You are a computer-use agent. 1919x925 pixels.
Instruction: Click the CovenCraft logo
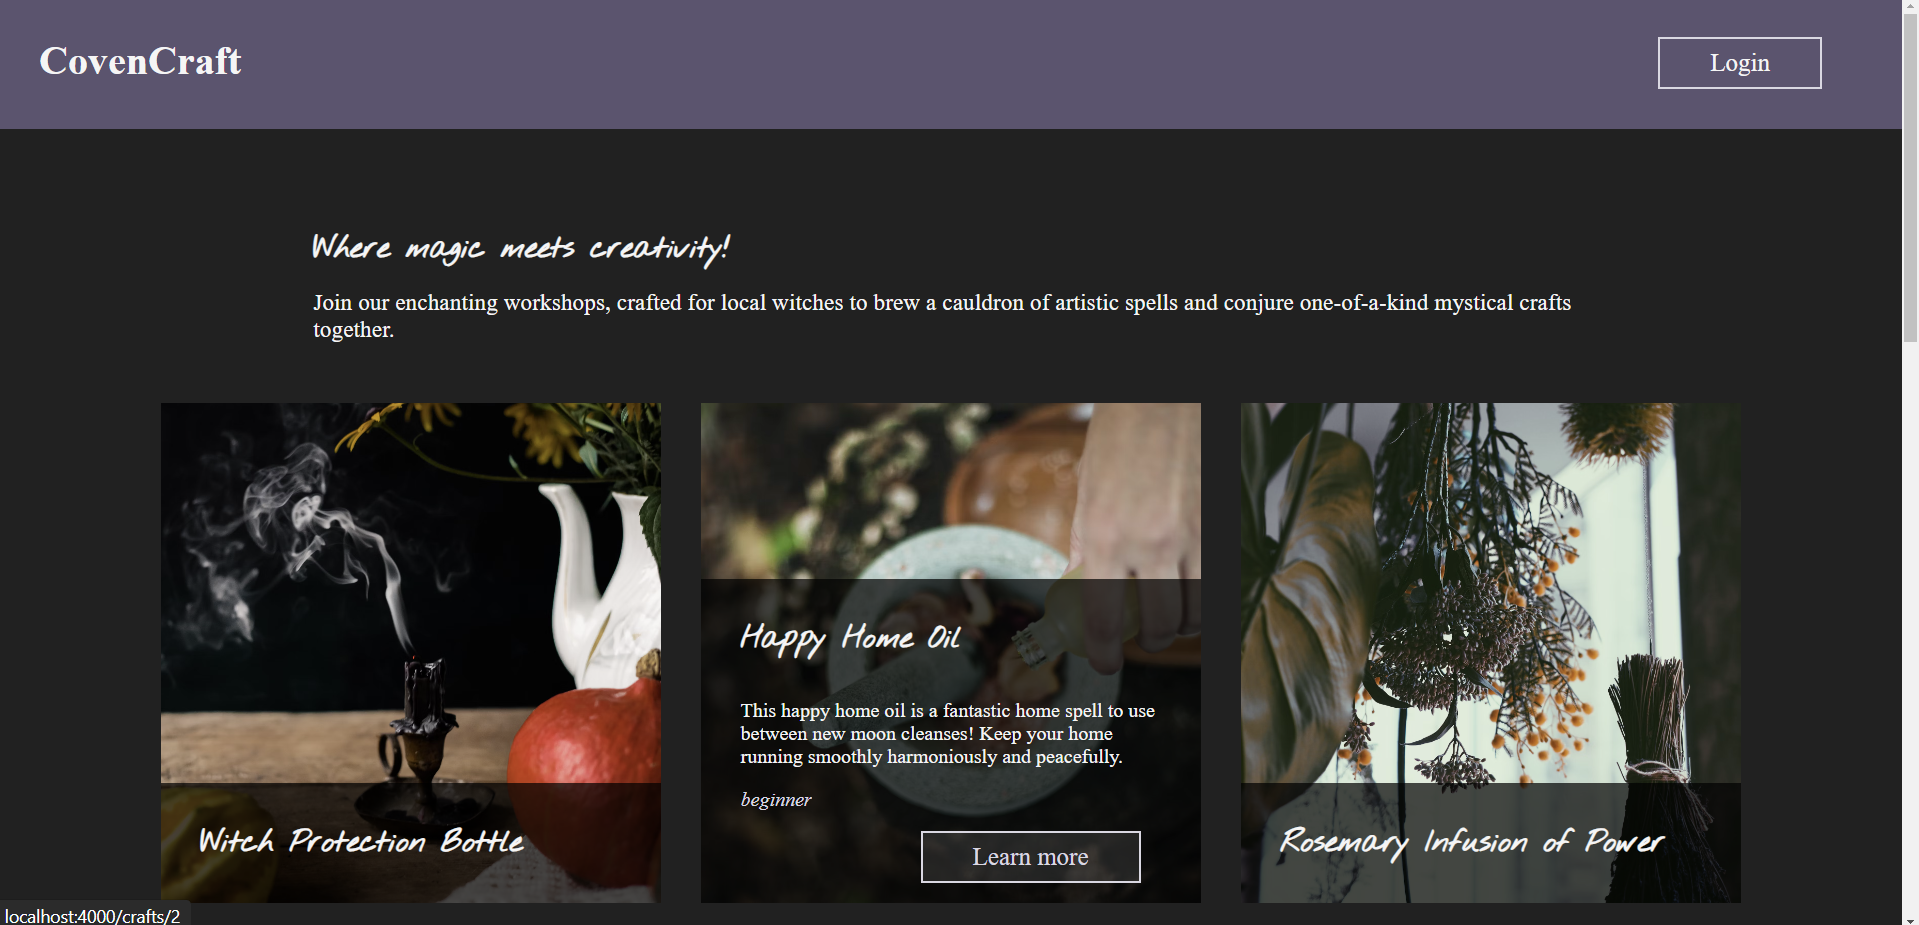tap(140, 61)
